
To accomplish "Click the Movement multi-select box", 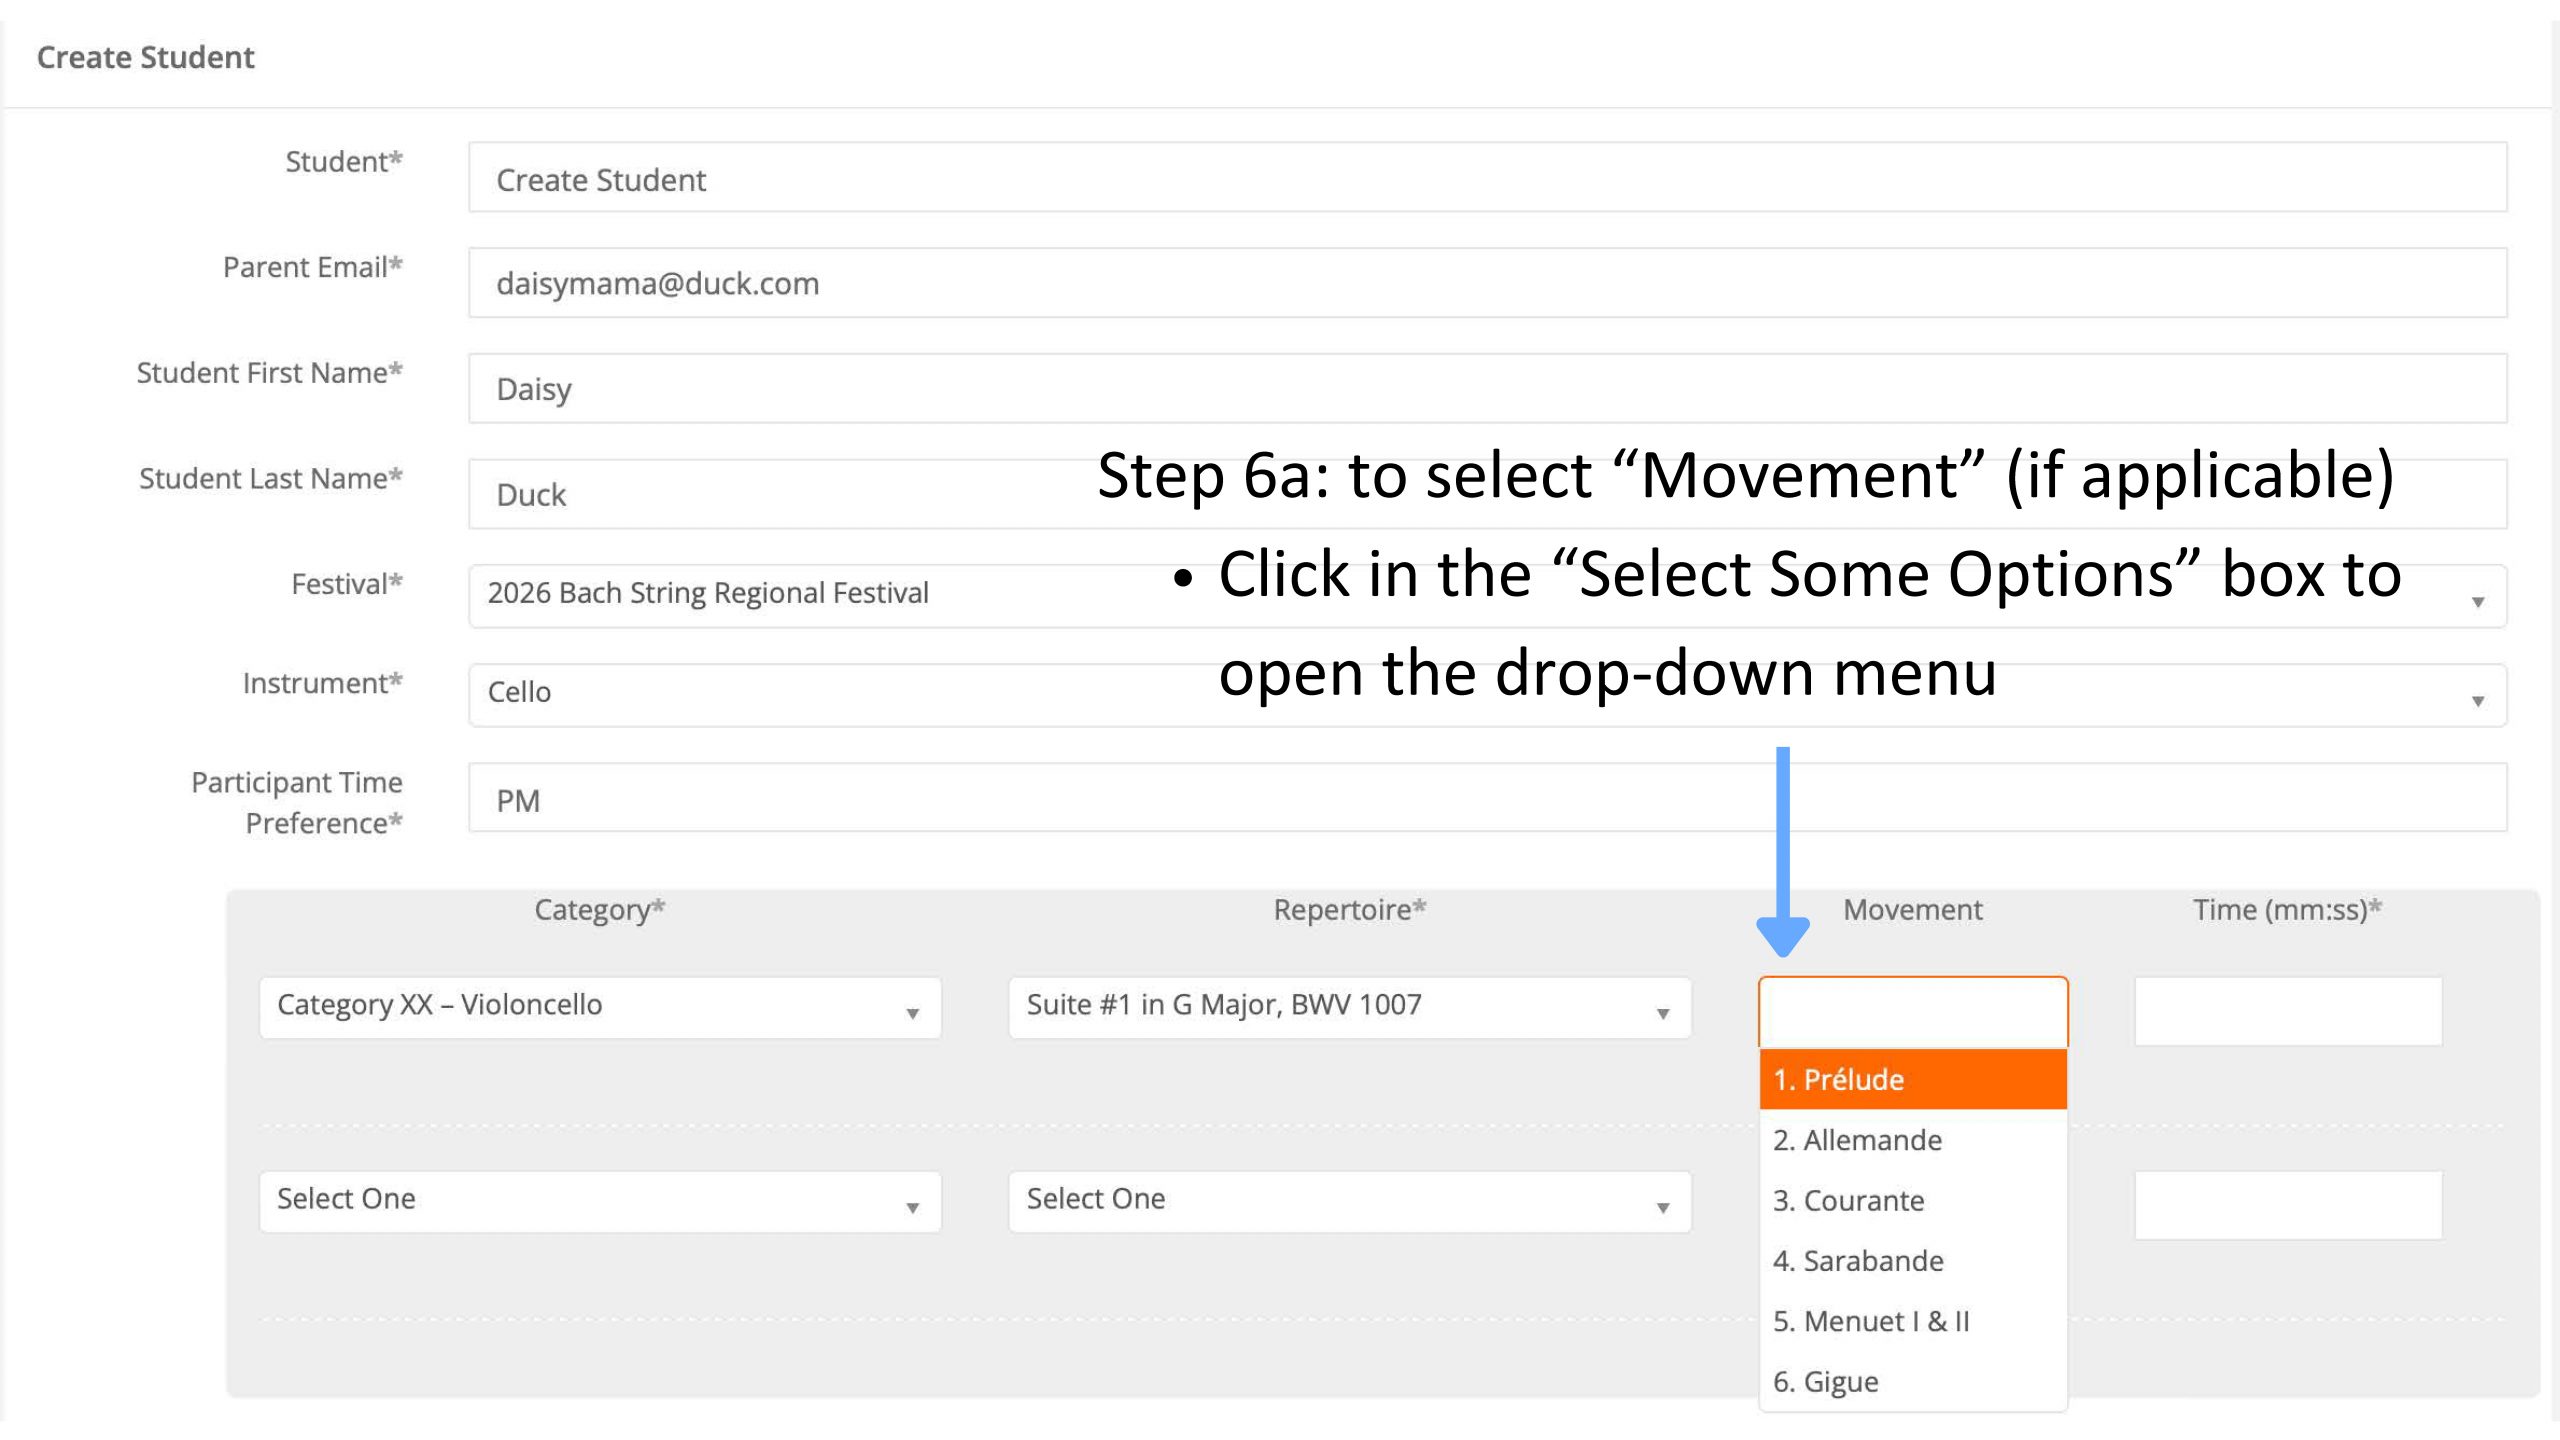I will [1912, 1011].
